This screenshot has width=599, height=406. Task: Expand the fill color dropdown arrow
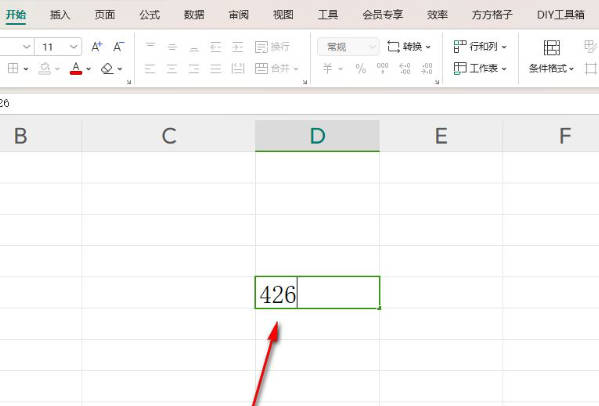57,69
